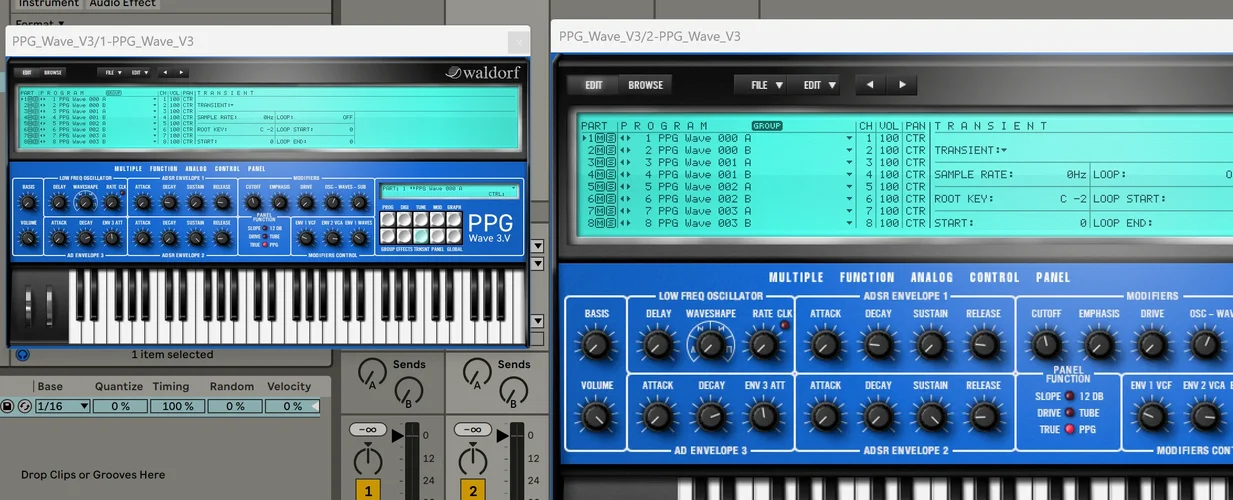Select TRNSNT panel button in left PPG window
Viewport: 1233px width, 500px height.
tap(421, 237)
